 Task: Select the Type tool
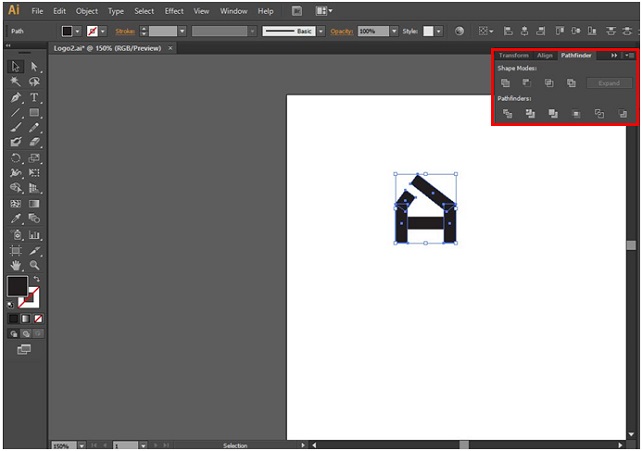point(34,97)
